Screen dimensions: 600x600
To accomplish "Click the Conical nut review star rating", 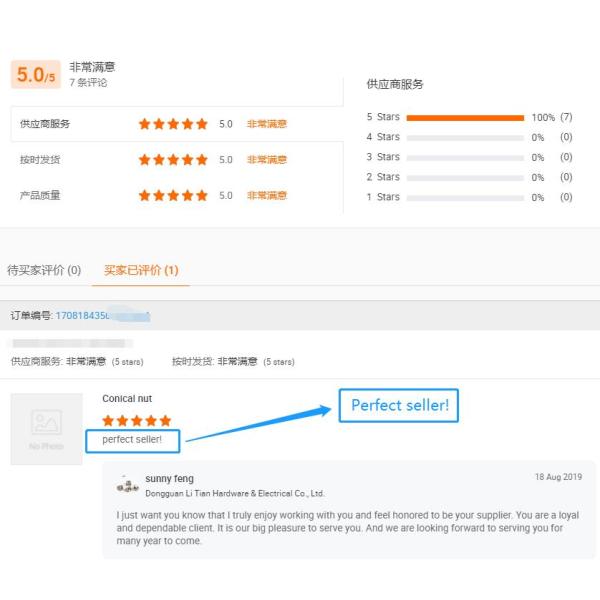I will tap(137, 421).
